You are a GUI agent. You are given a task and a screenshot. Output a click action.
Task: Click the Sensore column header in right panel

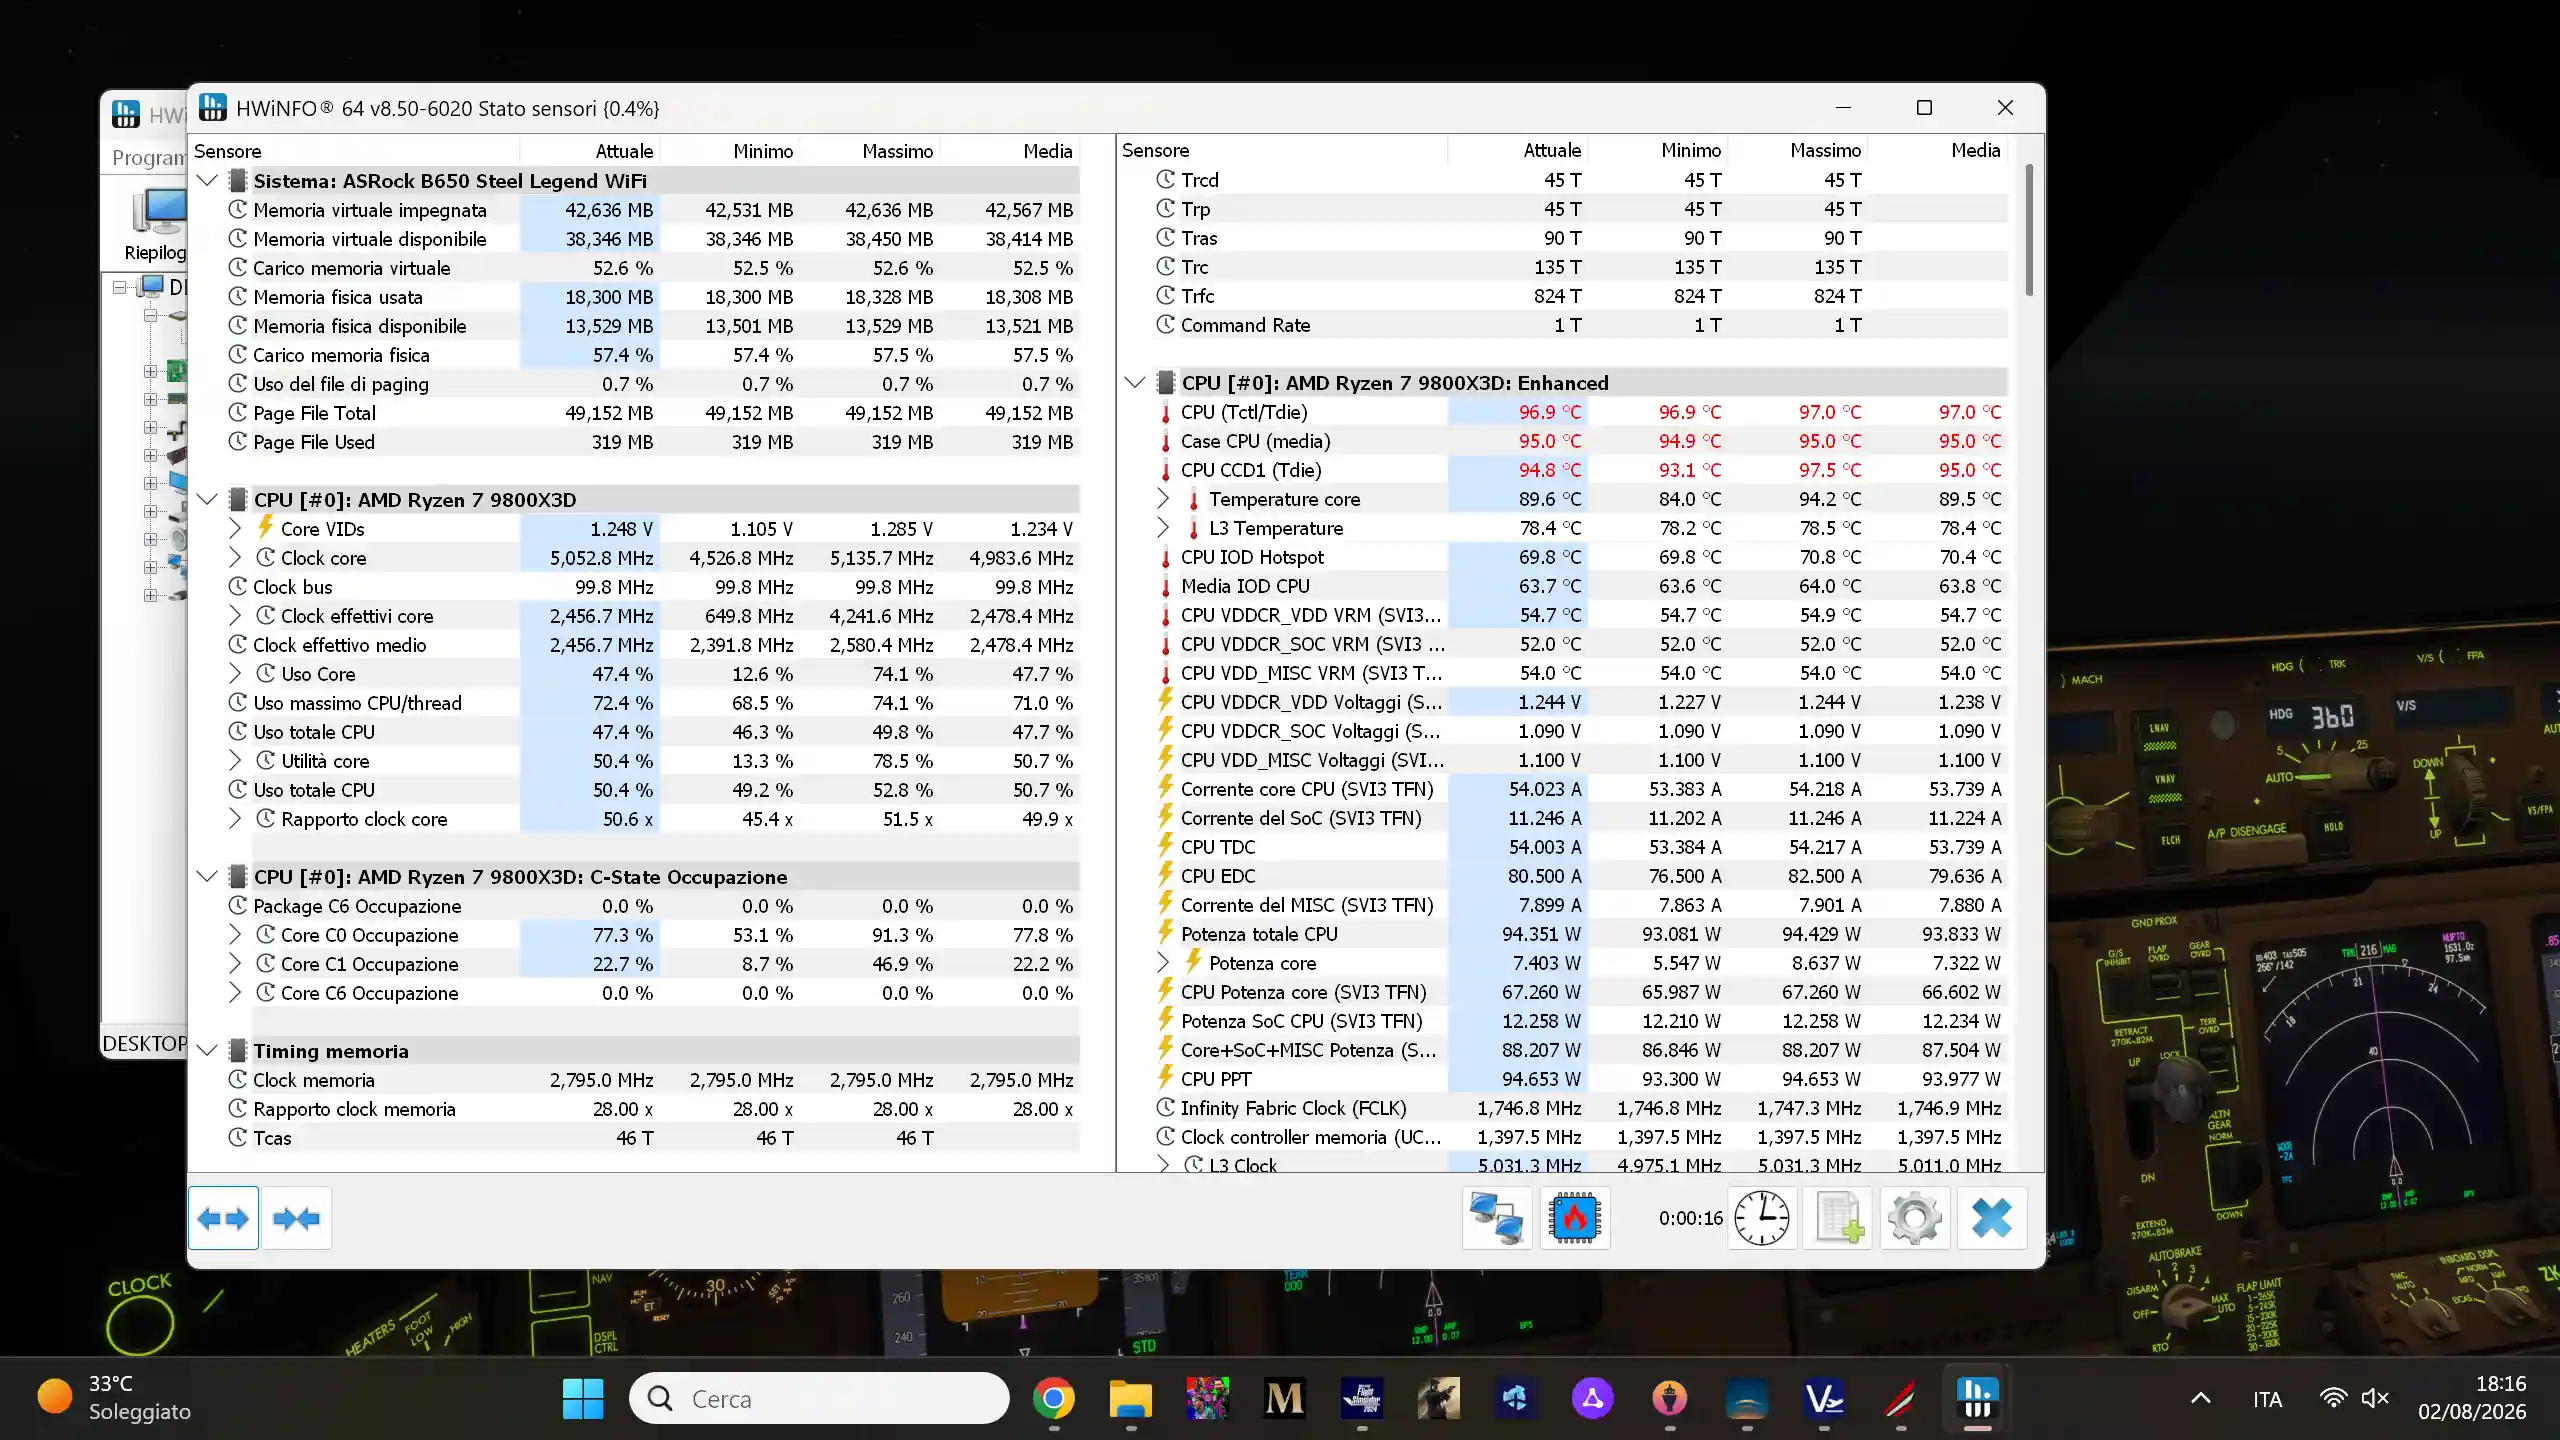click(1155, 150)
